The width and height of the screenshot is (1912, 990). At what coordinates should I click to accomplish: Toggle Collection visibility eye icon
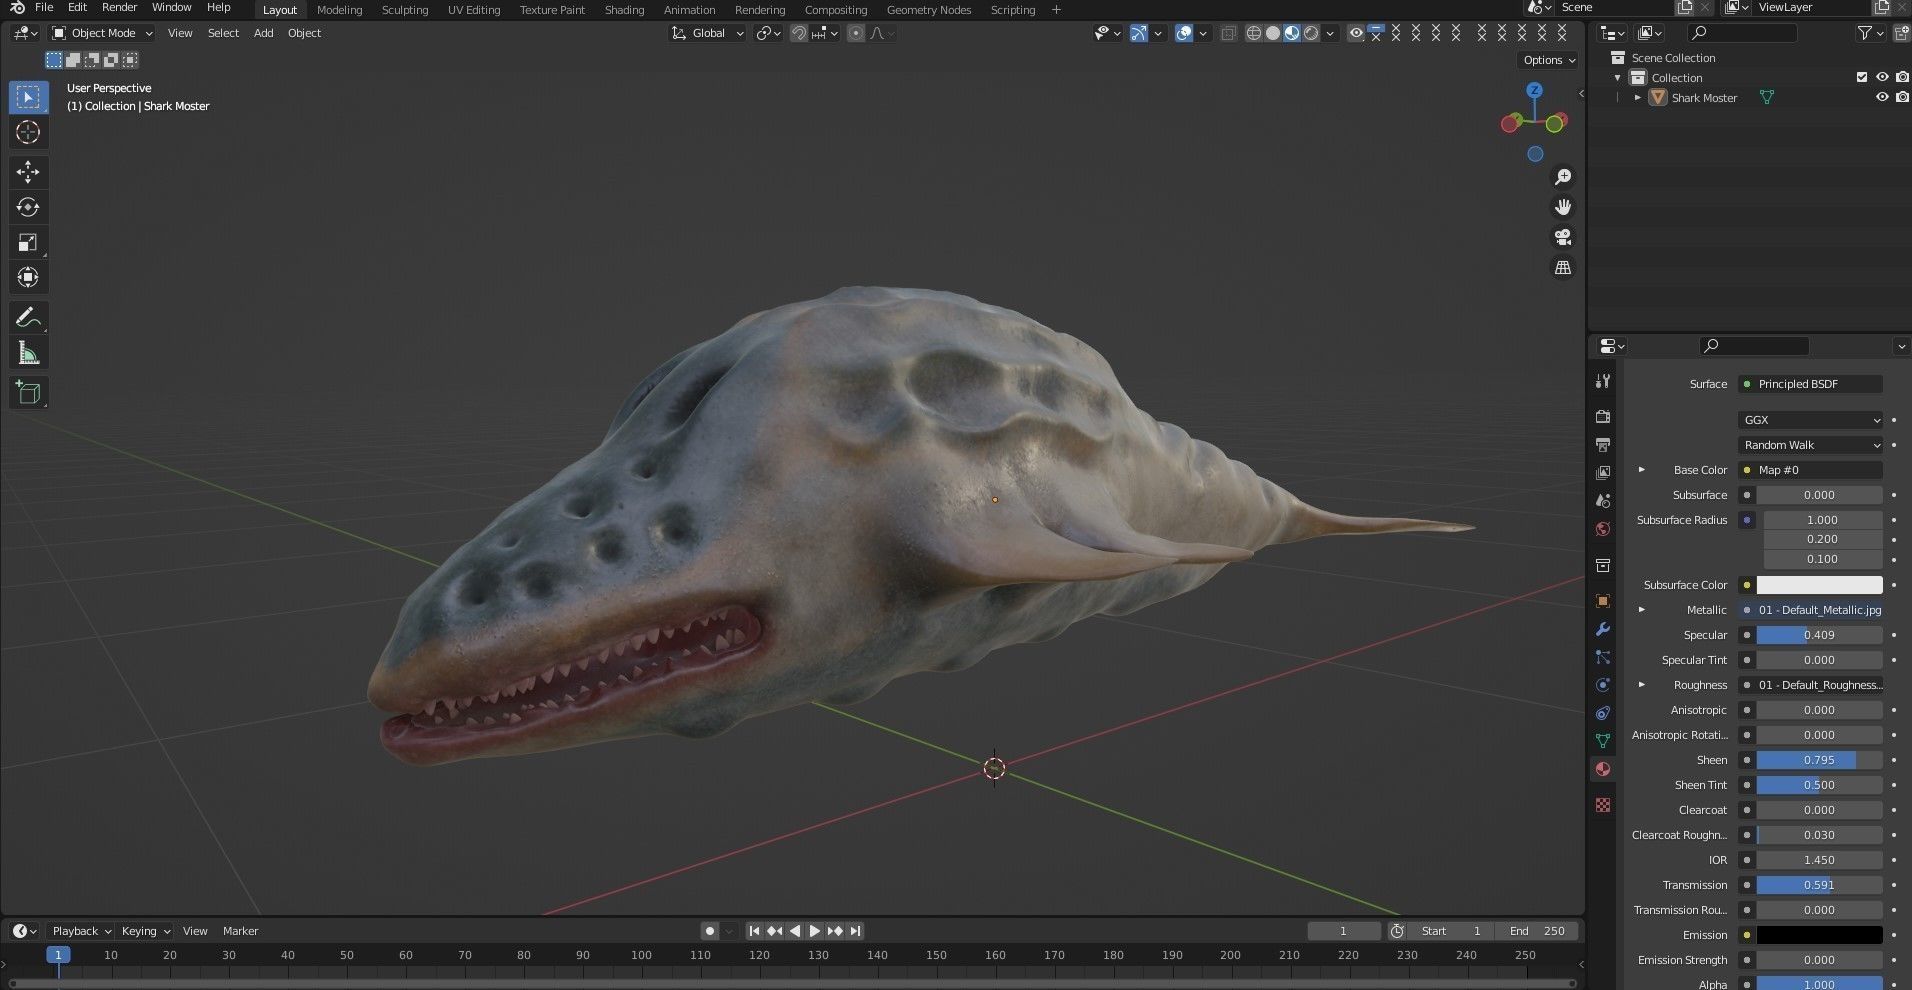pyautogui.click(x=1882, y=77)
